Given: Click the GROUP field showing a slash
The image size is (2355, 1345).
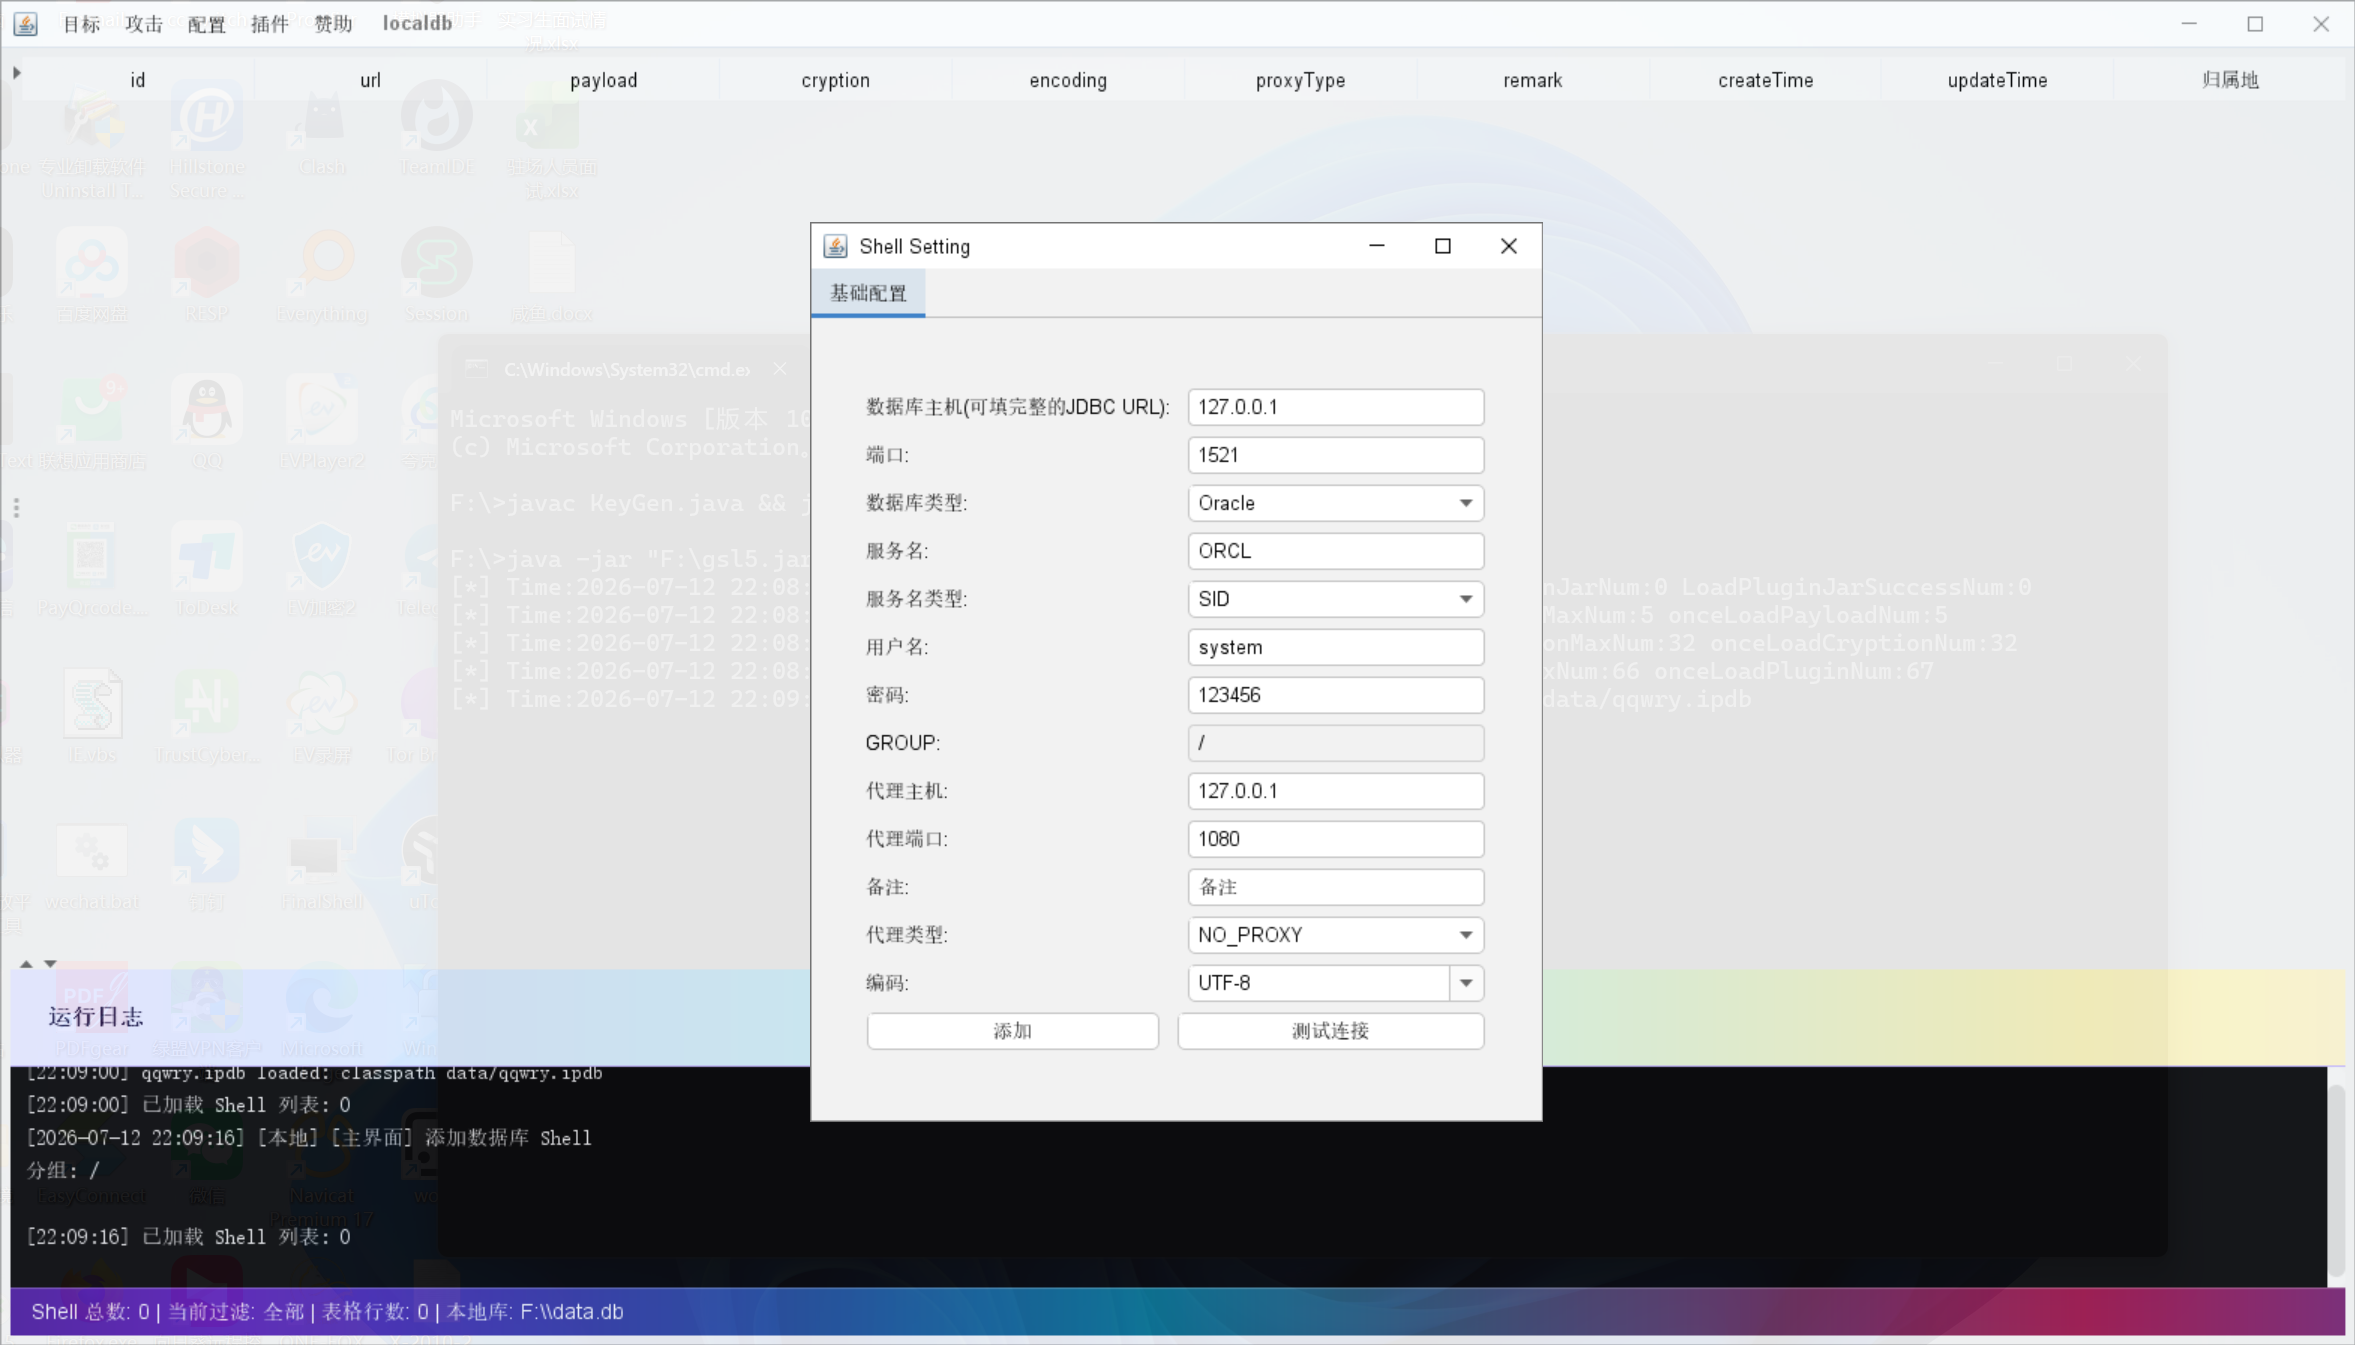Looking at the screenshot, I should pos(1335,743).
